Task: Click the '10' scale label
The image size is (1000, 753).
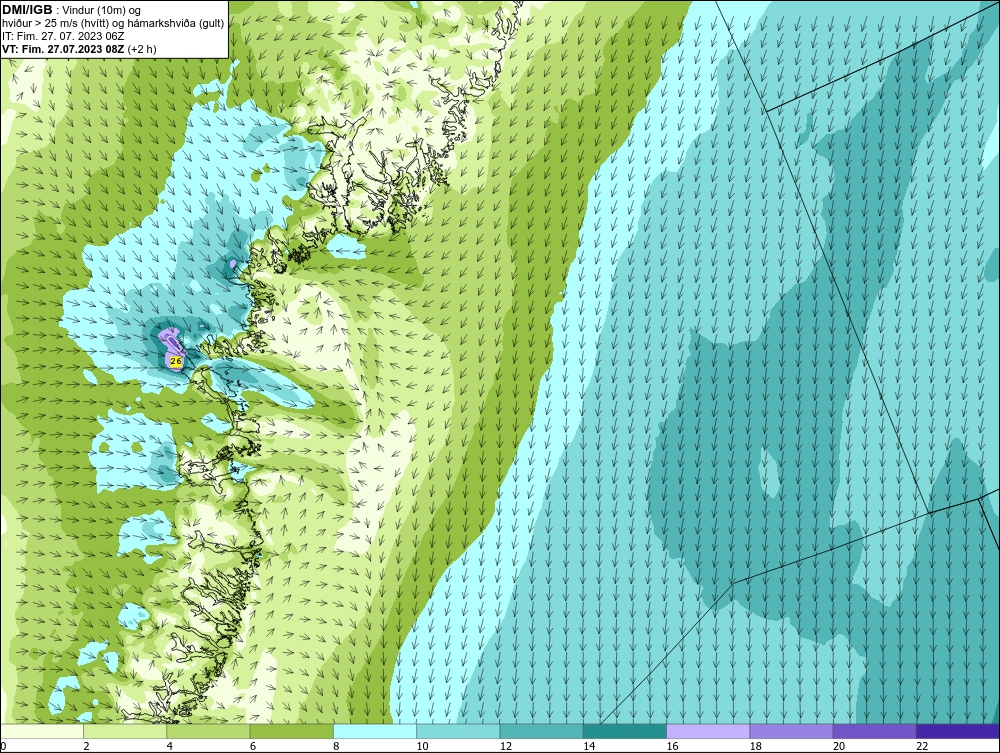Action: pyautogui.click(x=423, y=747)
